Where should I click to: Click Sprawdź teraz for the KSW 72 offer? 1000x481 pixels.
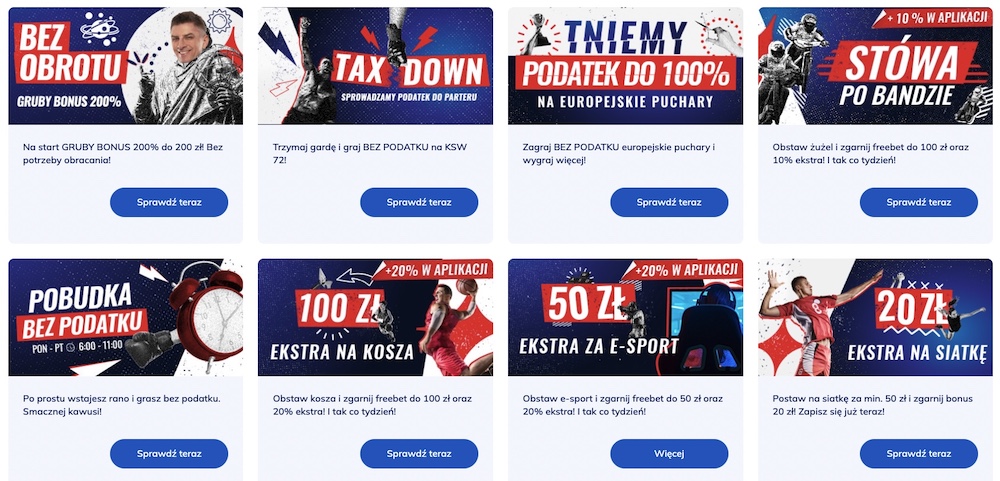click(419, 202)
